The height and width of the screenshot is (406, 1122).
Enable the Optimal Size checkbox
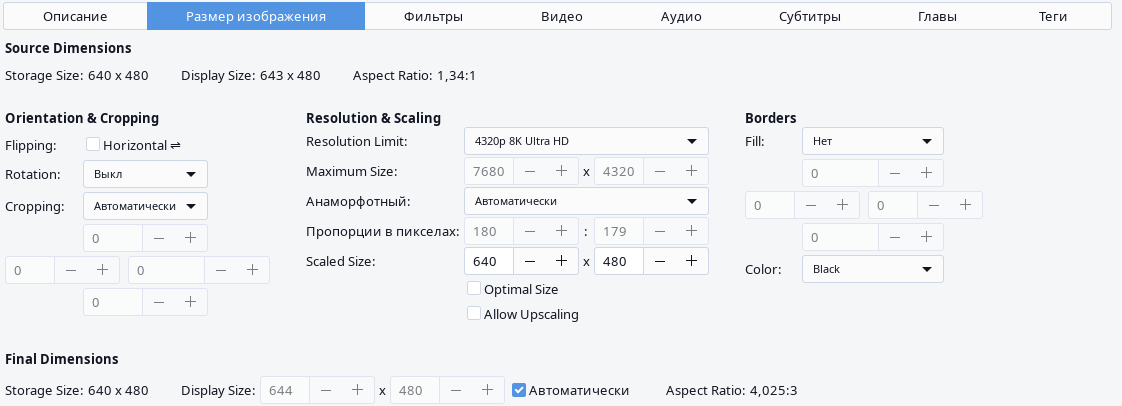coord(474,289)
